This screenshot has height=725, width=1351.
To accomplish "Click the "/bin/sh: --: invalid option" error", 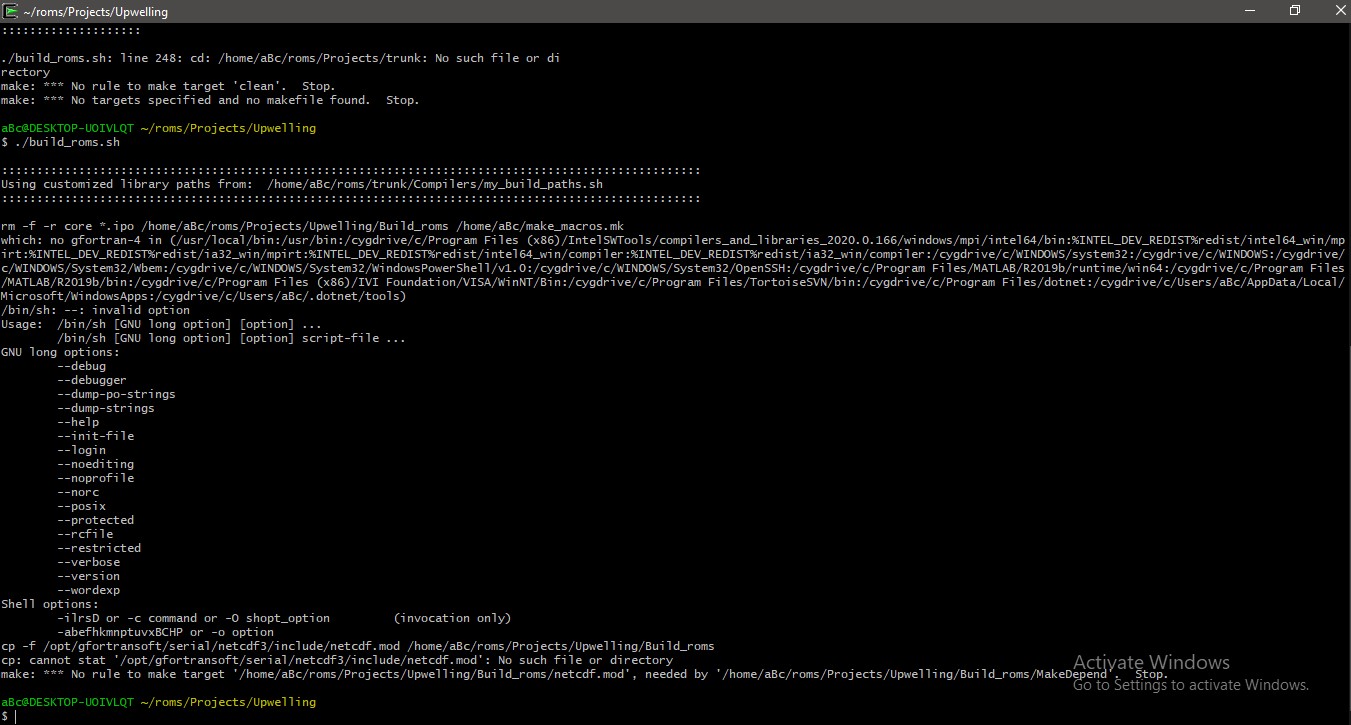I will click(x=95, y=310).
